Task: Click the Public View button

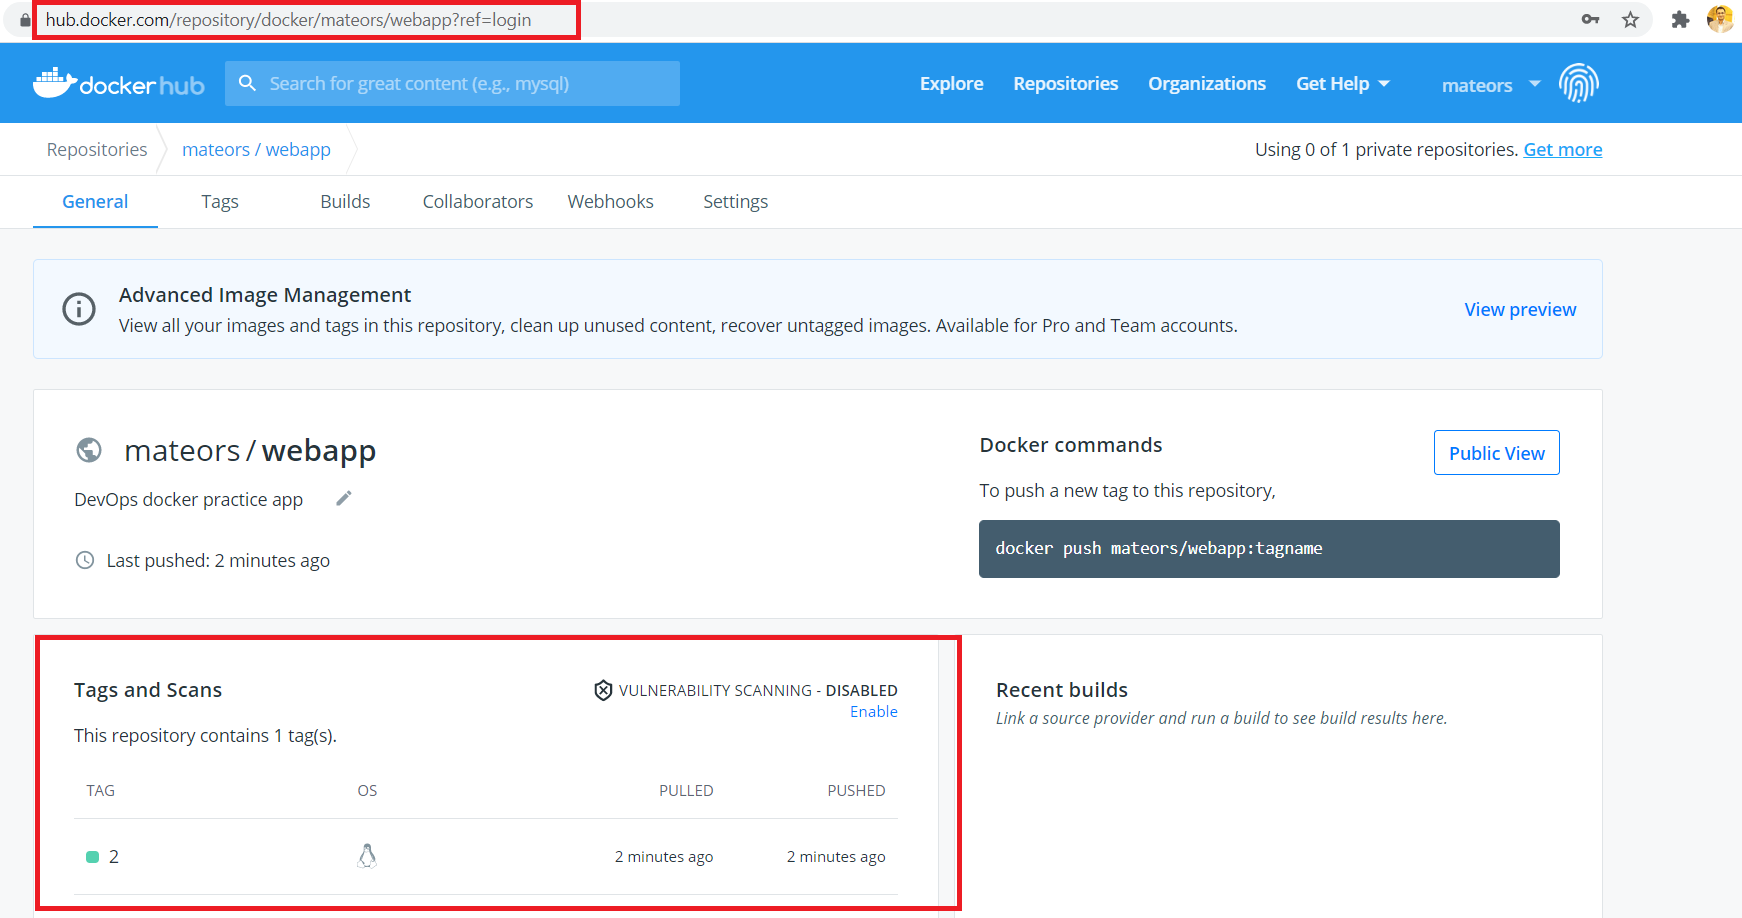Action: tap(1497, 453)
